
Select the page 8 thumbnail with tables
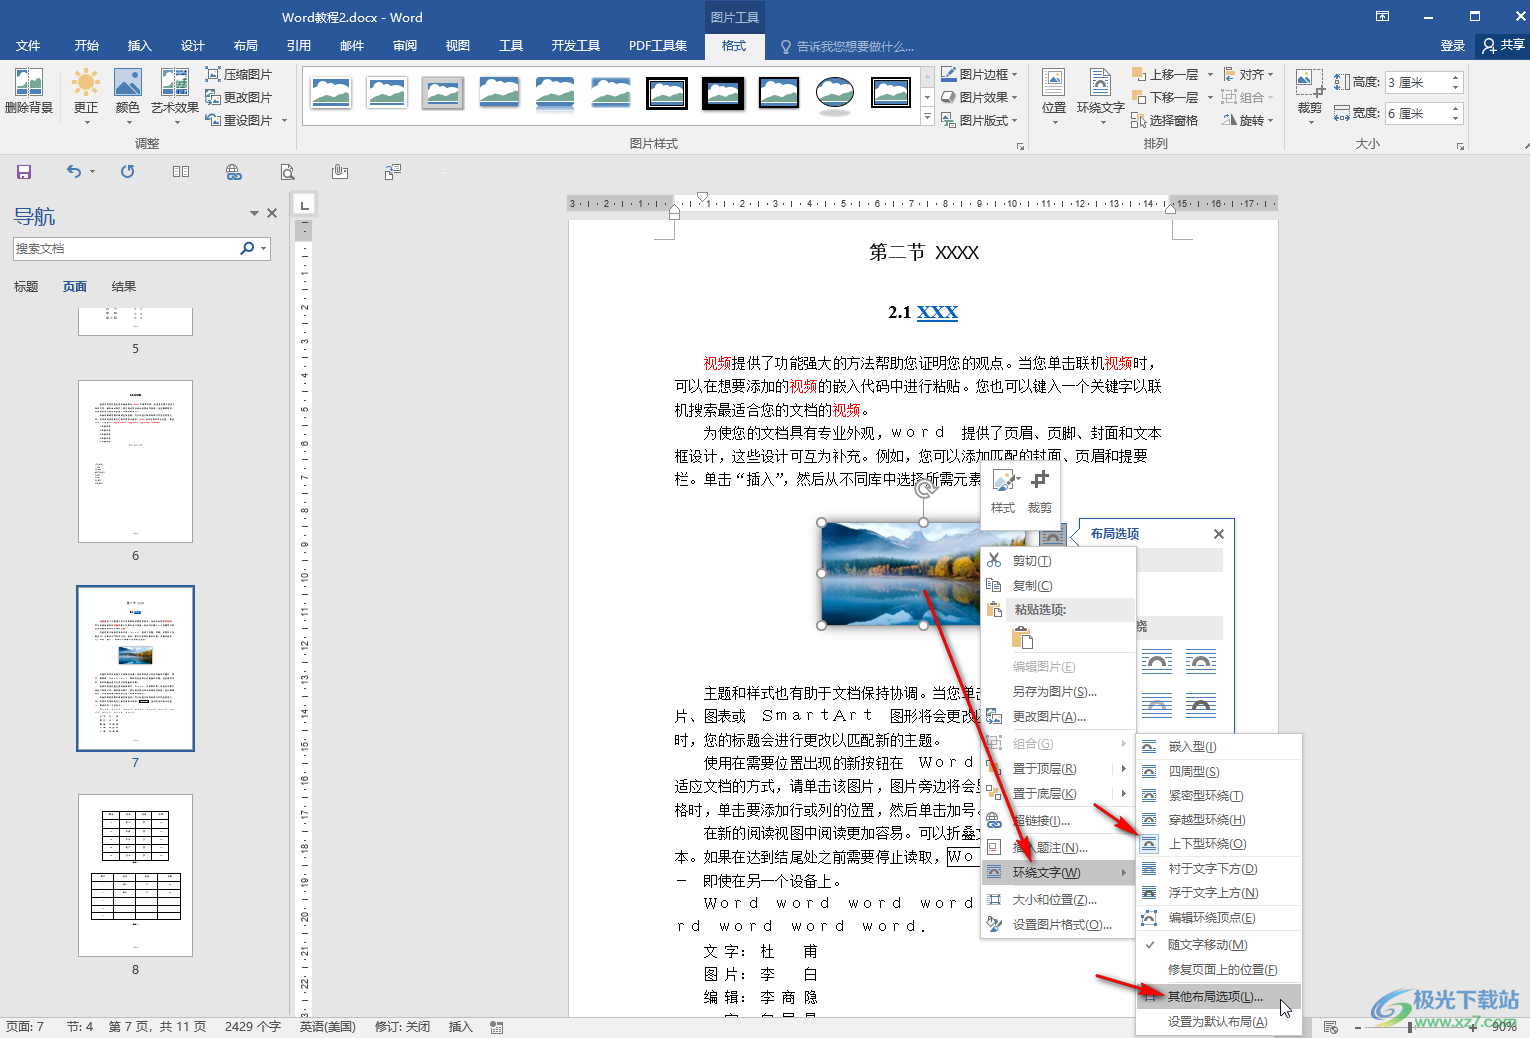click(135, 875)
